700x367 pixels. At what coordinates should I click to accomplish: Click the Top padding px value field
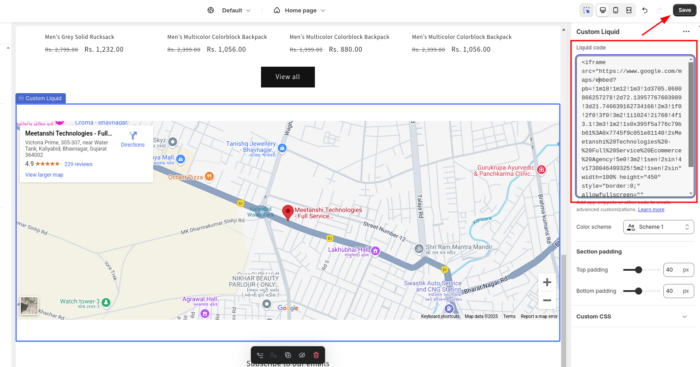coord(679,270)
